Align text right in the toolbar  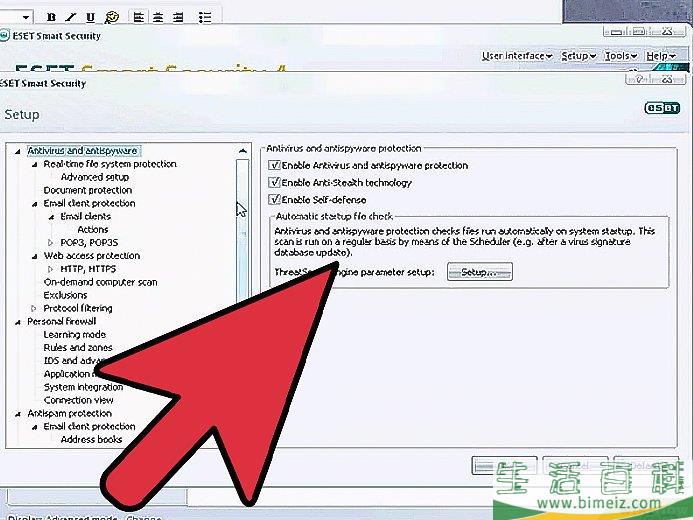(x=178, y=17)
